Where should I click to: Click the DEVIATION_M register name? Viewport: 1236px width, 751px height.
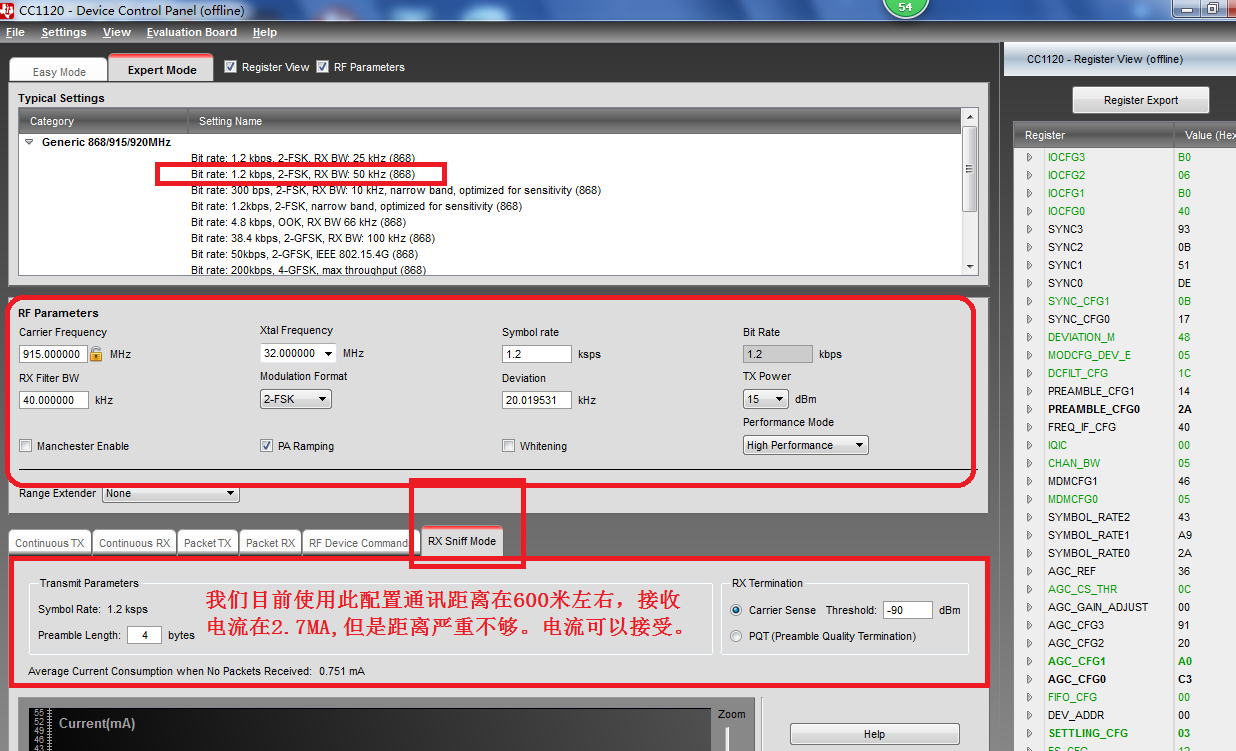(x=1081, y=337)
